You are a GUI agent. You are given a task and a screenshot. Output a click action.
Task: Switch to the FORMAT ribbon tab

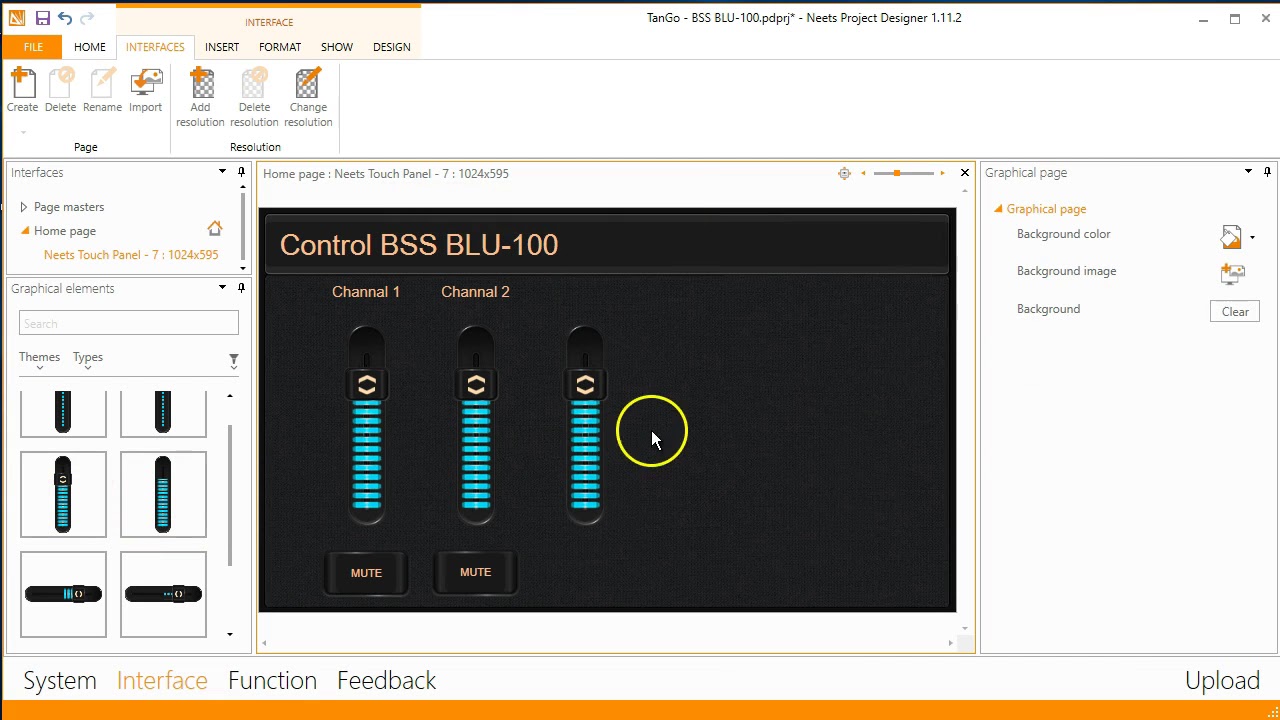[280, 47]
